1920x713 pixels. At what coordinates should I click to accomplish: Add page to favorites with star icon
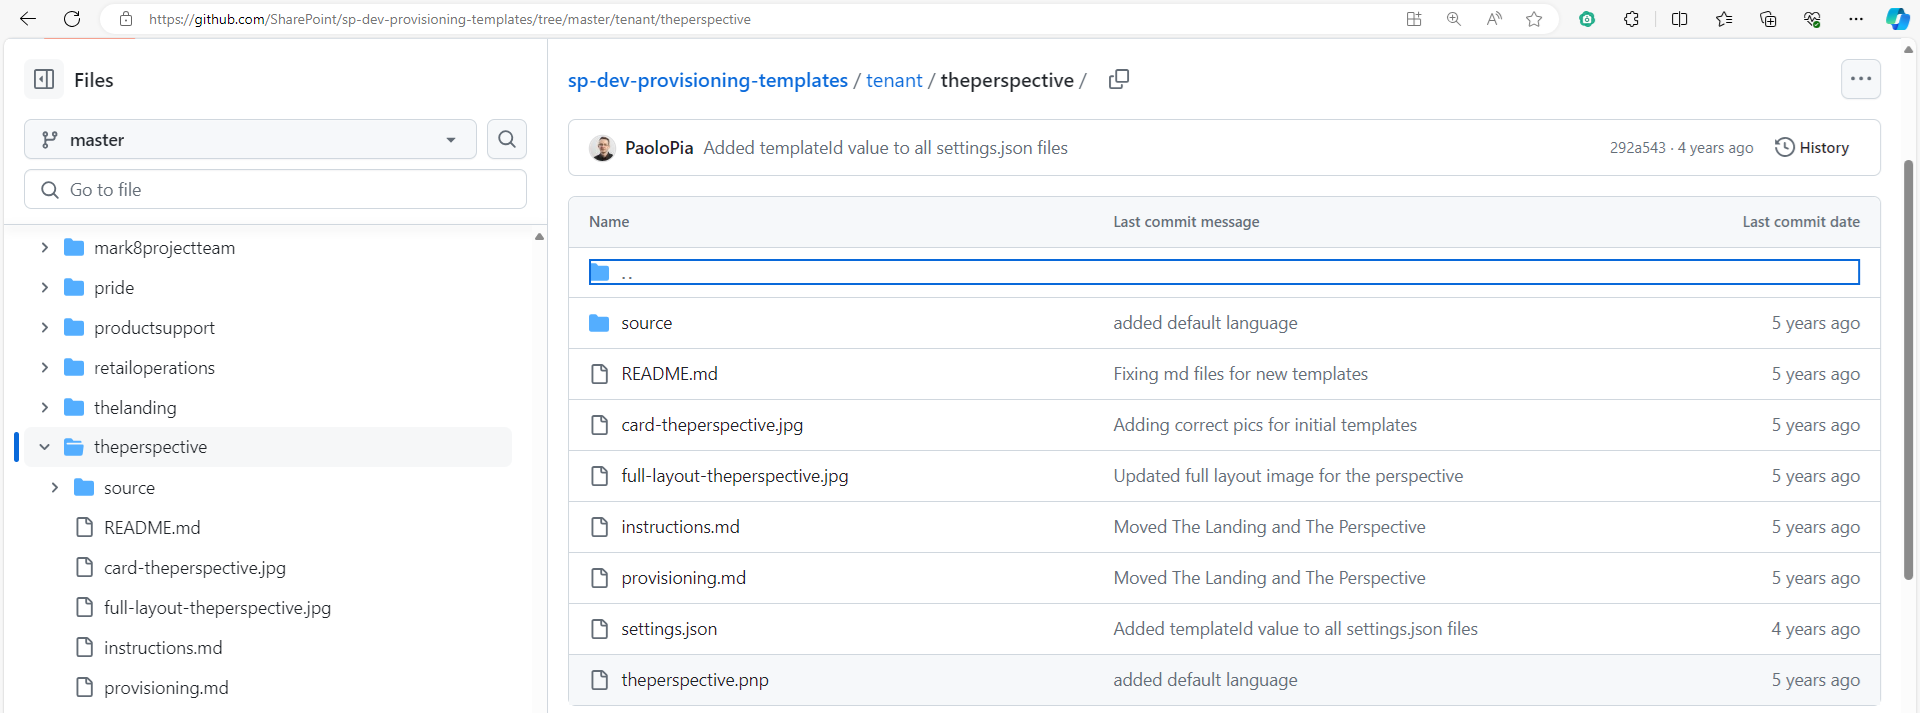(1534, 19)
